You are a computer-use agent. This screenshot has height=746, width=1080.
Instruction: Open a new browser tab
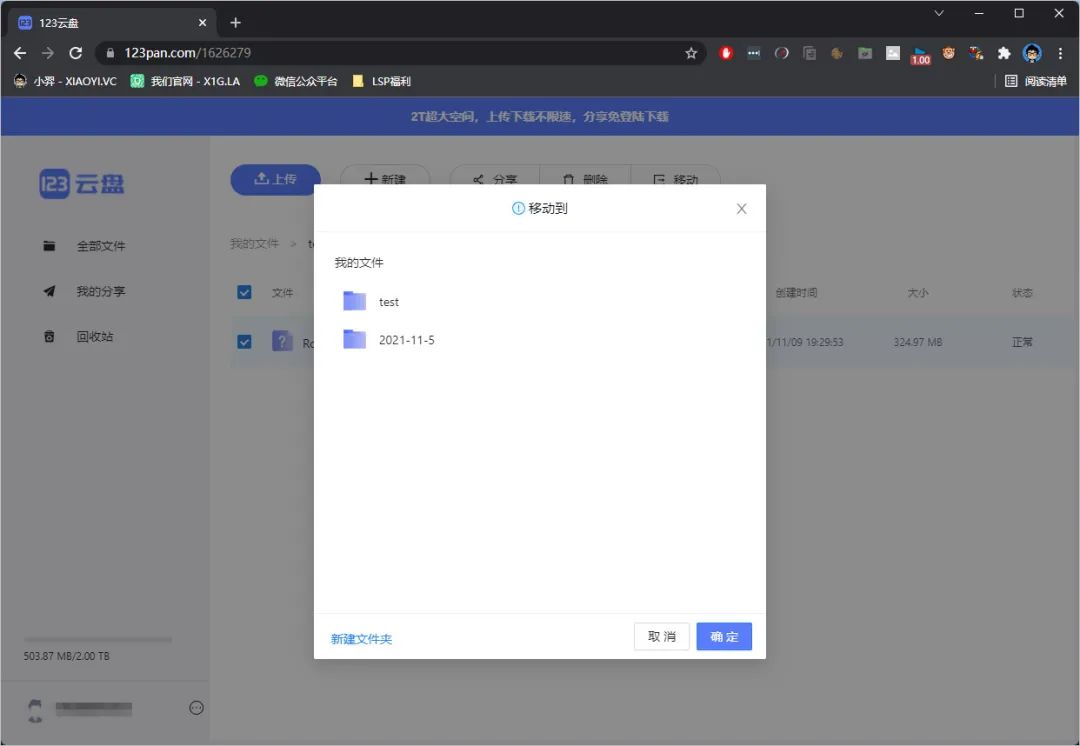pos(236,22)
